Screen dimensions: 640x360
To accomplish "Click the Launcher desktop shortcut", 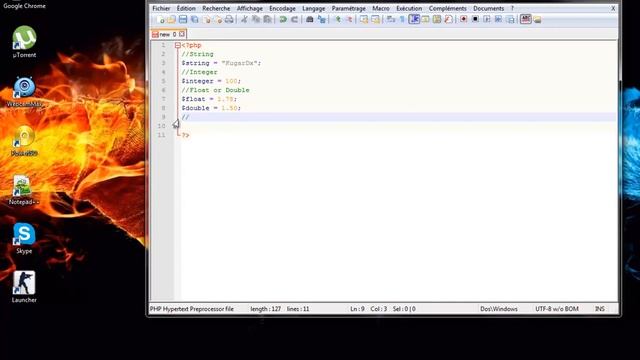I will pos(24,287).
